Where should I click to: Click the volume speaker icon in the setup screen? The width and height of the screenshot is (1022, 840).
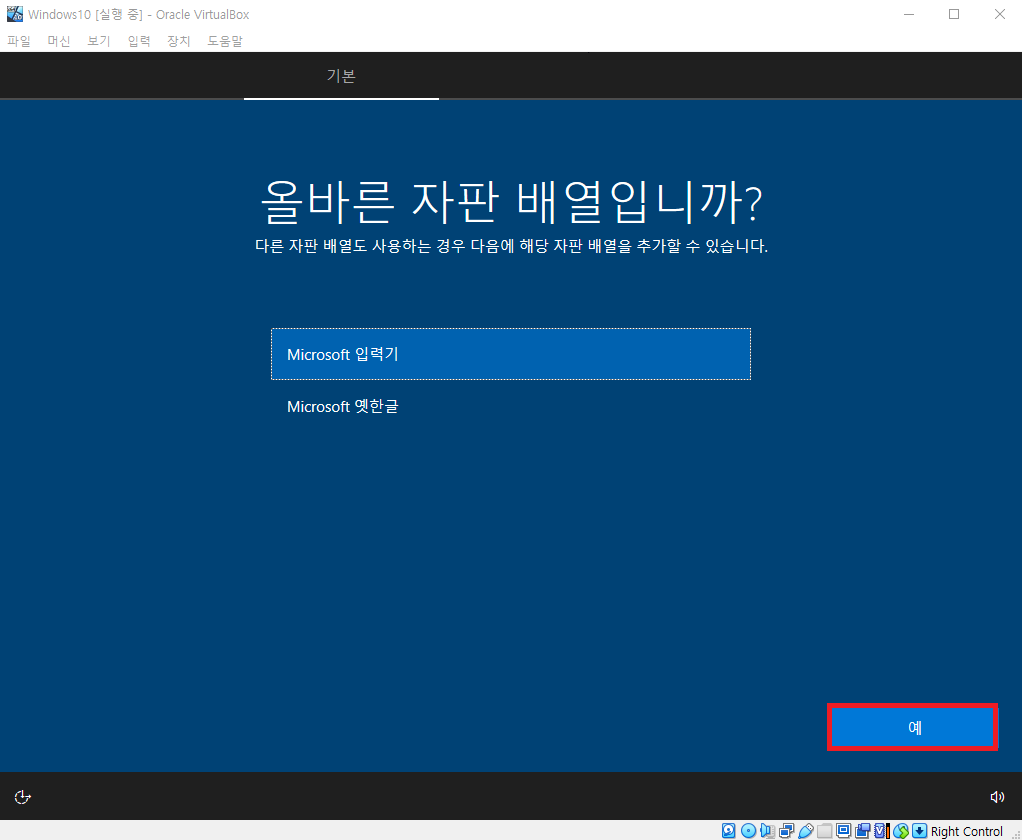coord(997,797)
